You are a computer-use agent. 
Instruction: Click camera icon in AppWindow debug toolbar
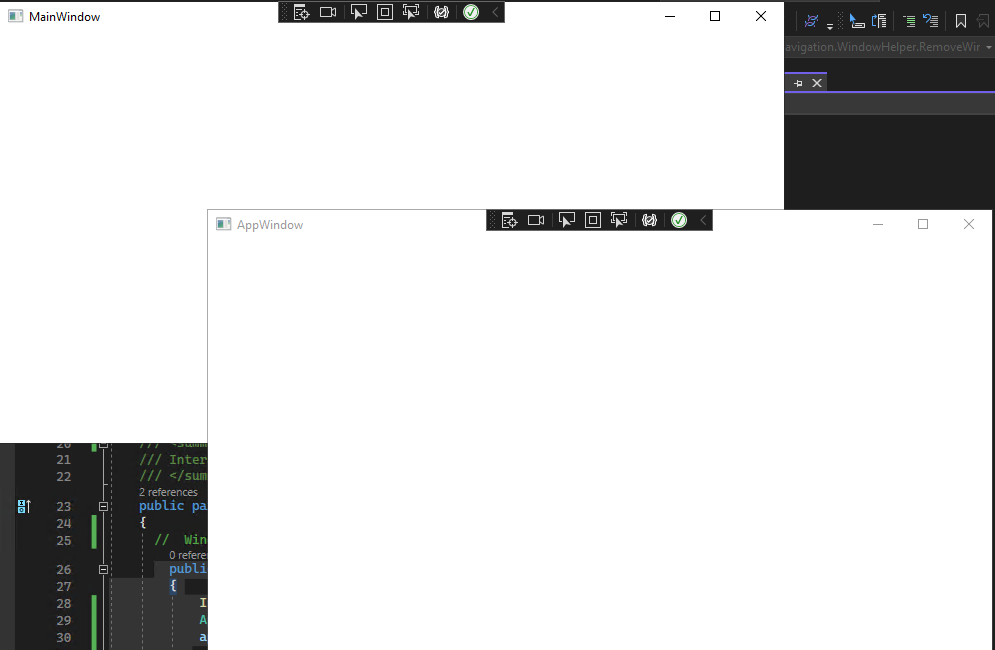pyautogui.click(x=536, y=220)
